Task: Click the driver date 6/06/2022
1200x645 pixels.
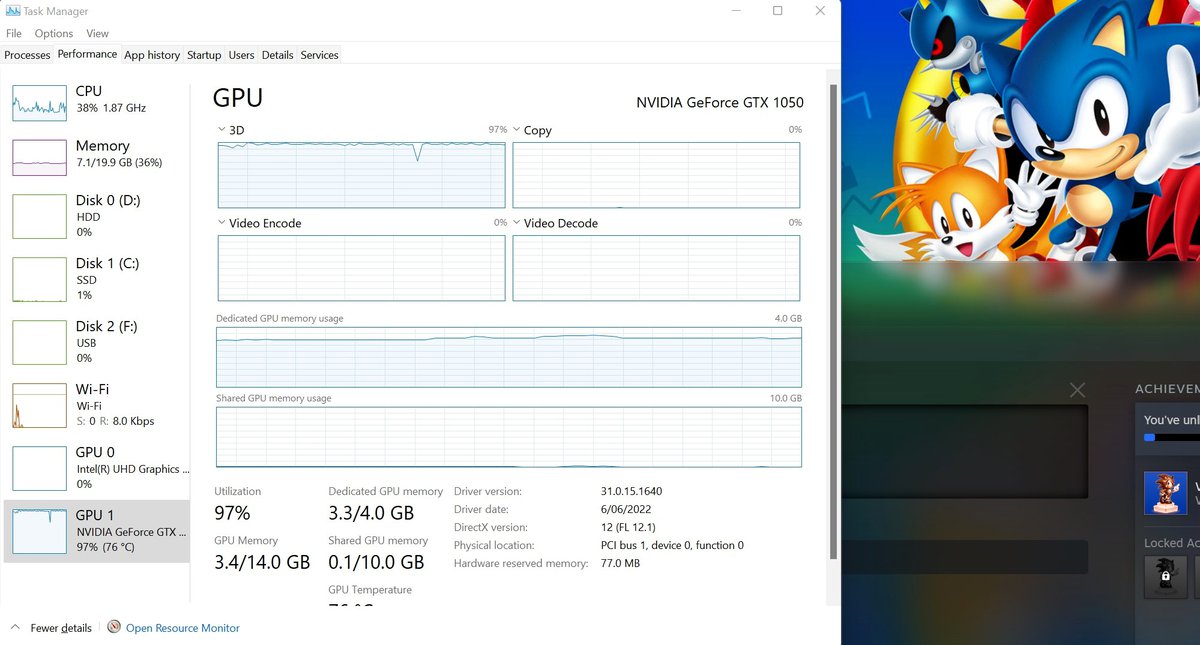Action: (626, 509)
